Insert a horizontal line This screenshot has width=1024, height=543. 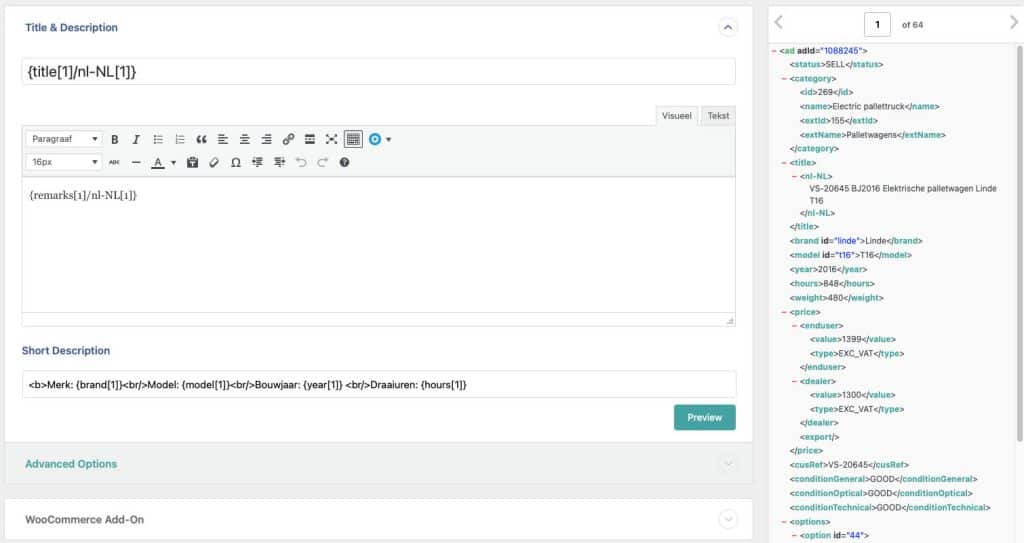[x=136, y=162]
